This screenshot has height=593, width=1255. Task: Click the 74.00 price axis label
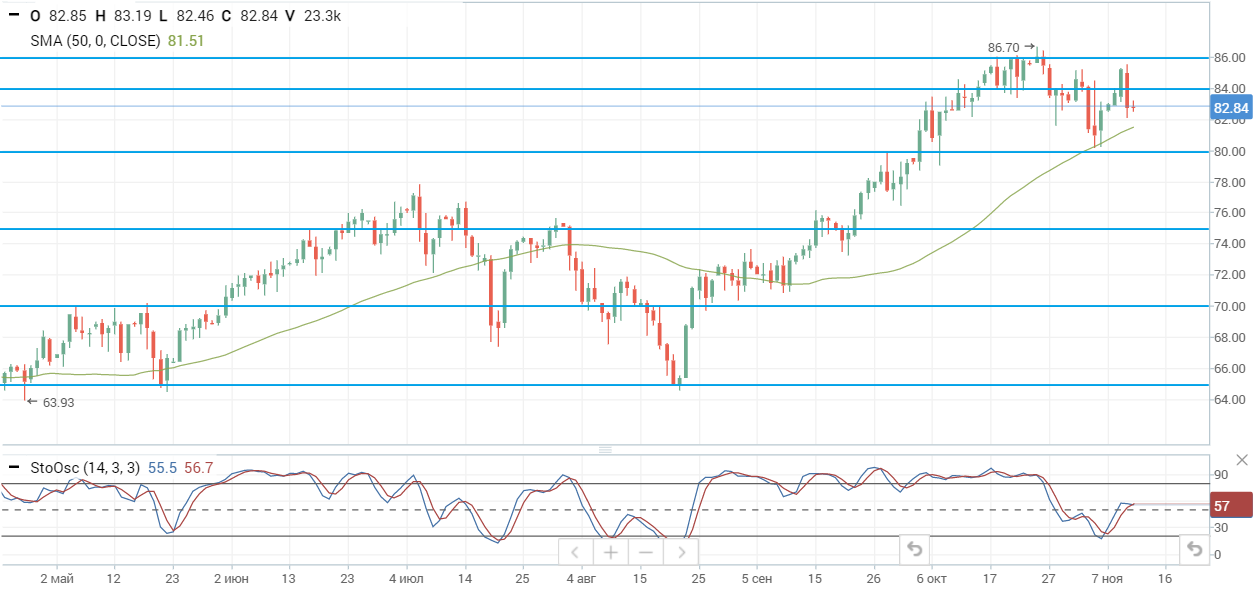click(1228, 244)
